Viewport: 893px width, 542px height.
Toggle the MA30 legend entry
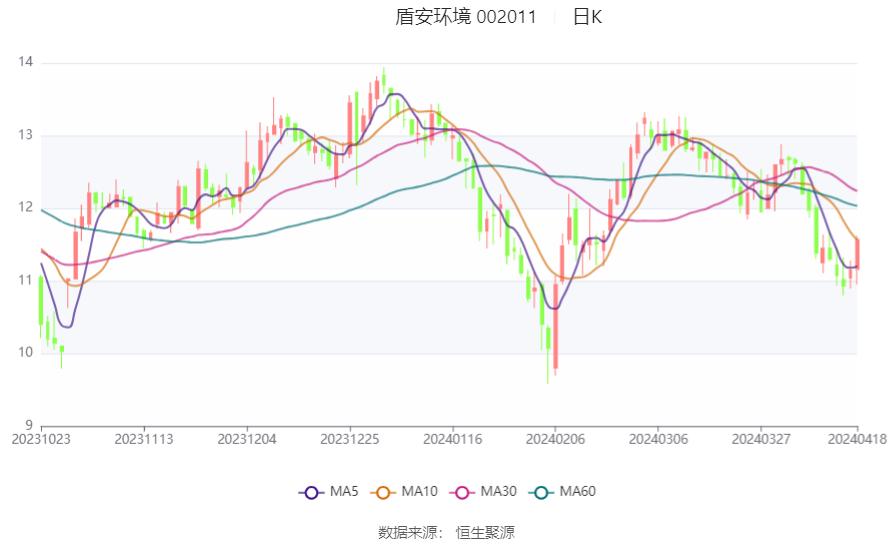click(484, 492)
